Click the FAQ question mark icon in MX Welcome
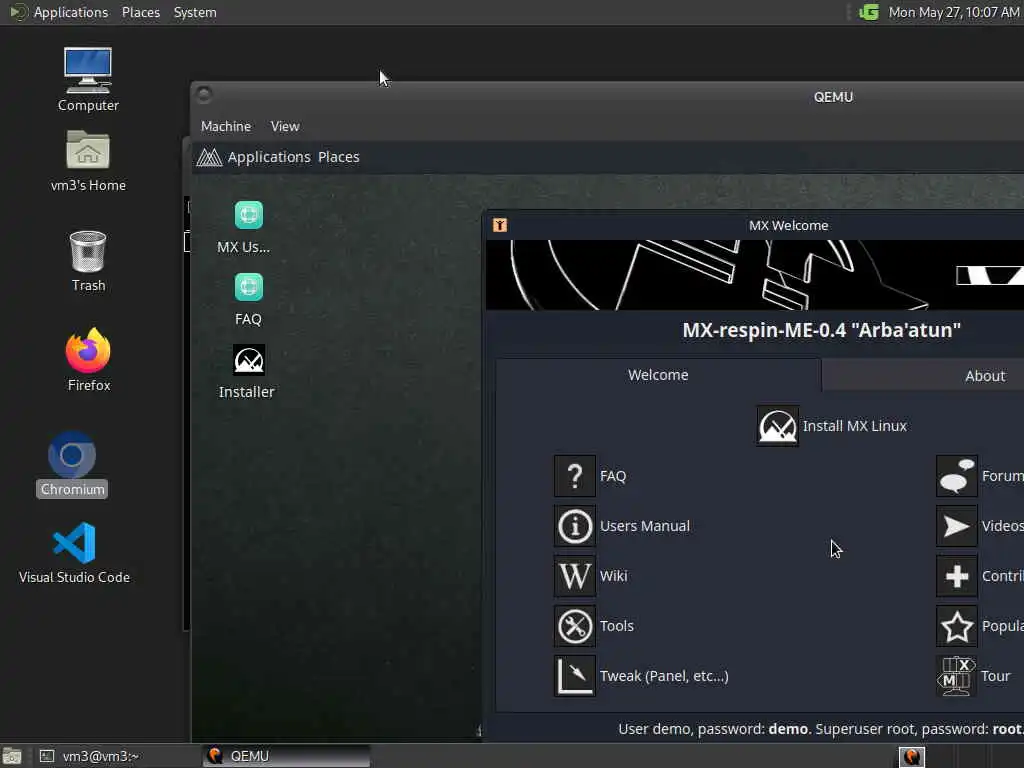The image size is (1024, 768). click(x=575, y=476)
